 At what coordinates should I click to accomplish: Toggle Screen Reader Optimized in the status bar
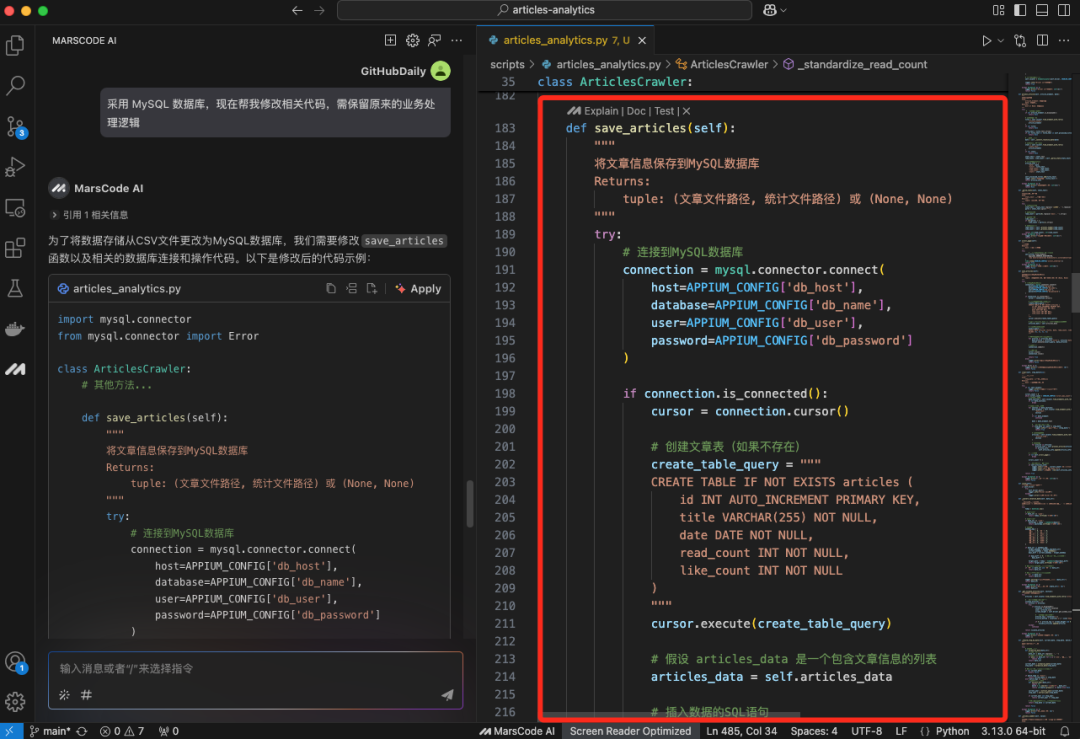click(x=630, y=731)
